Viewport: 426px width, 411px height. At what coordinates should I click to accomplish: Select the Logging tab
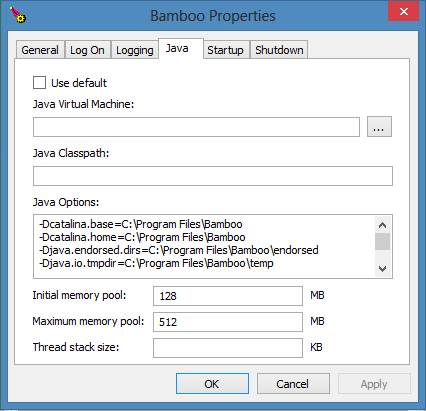pos(135,50)
